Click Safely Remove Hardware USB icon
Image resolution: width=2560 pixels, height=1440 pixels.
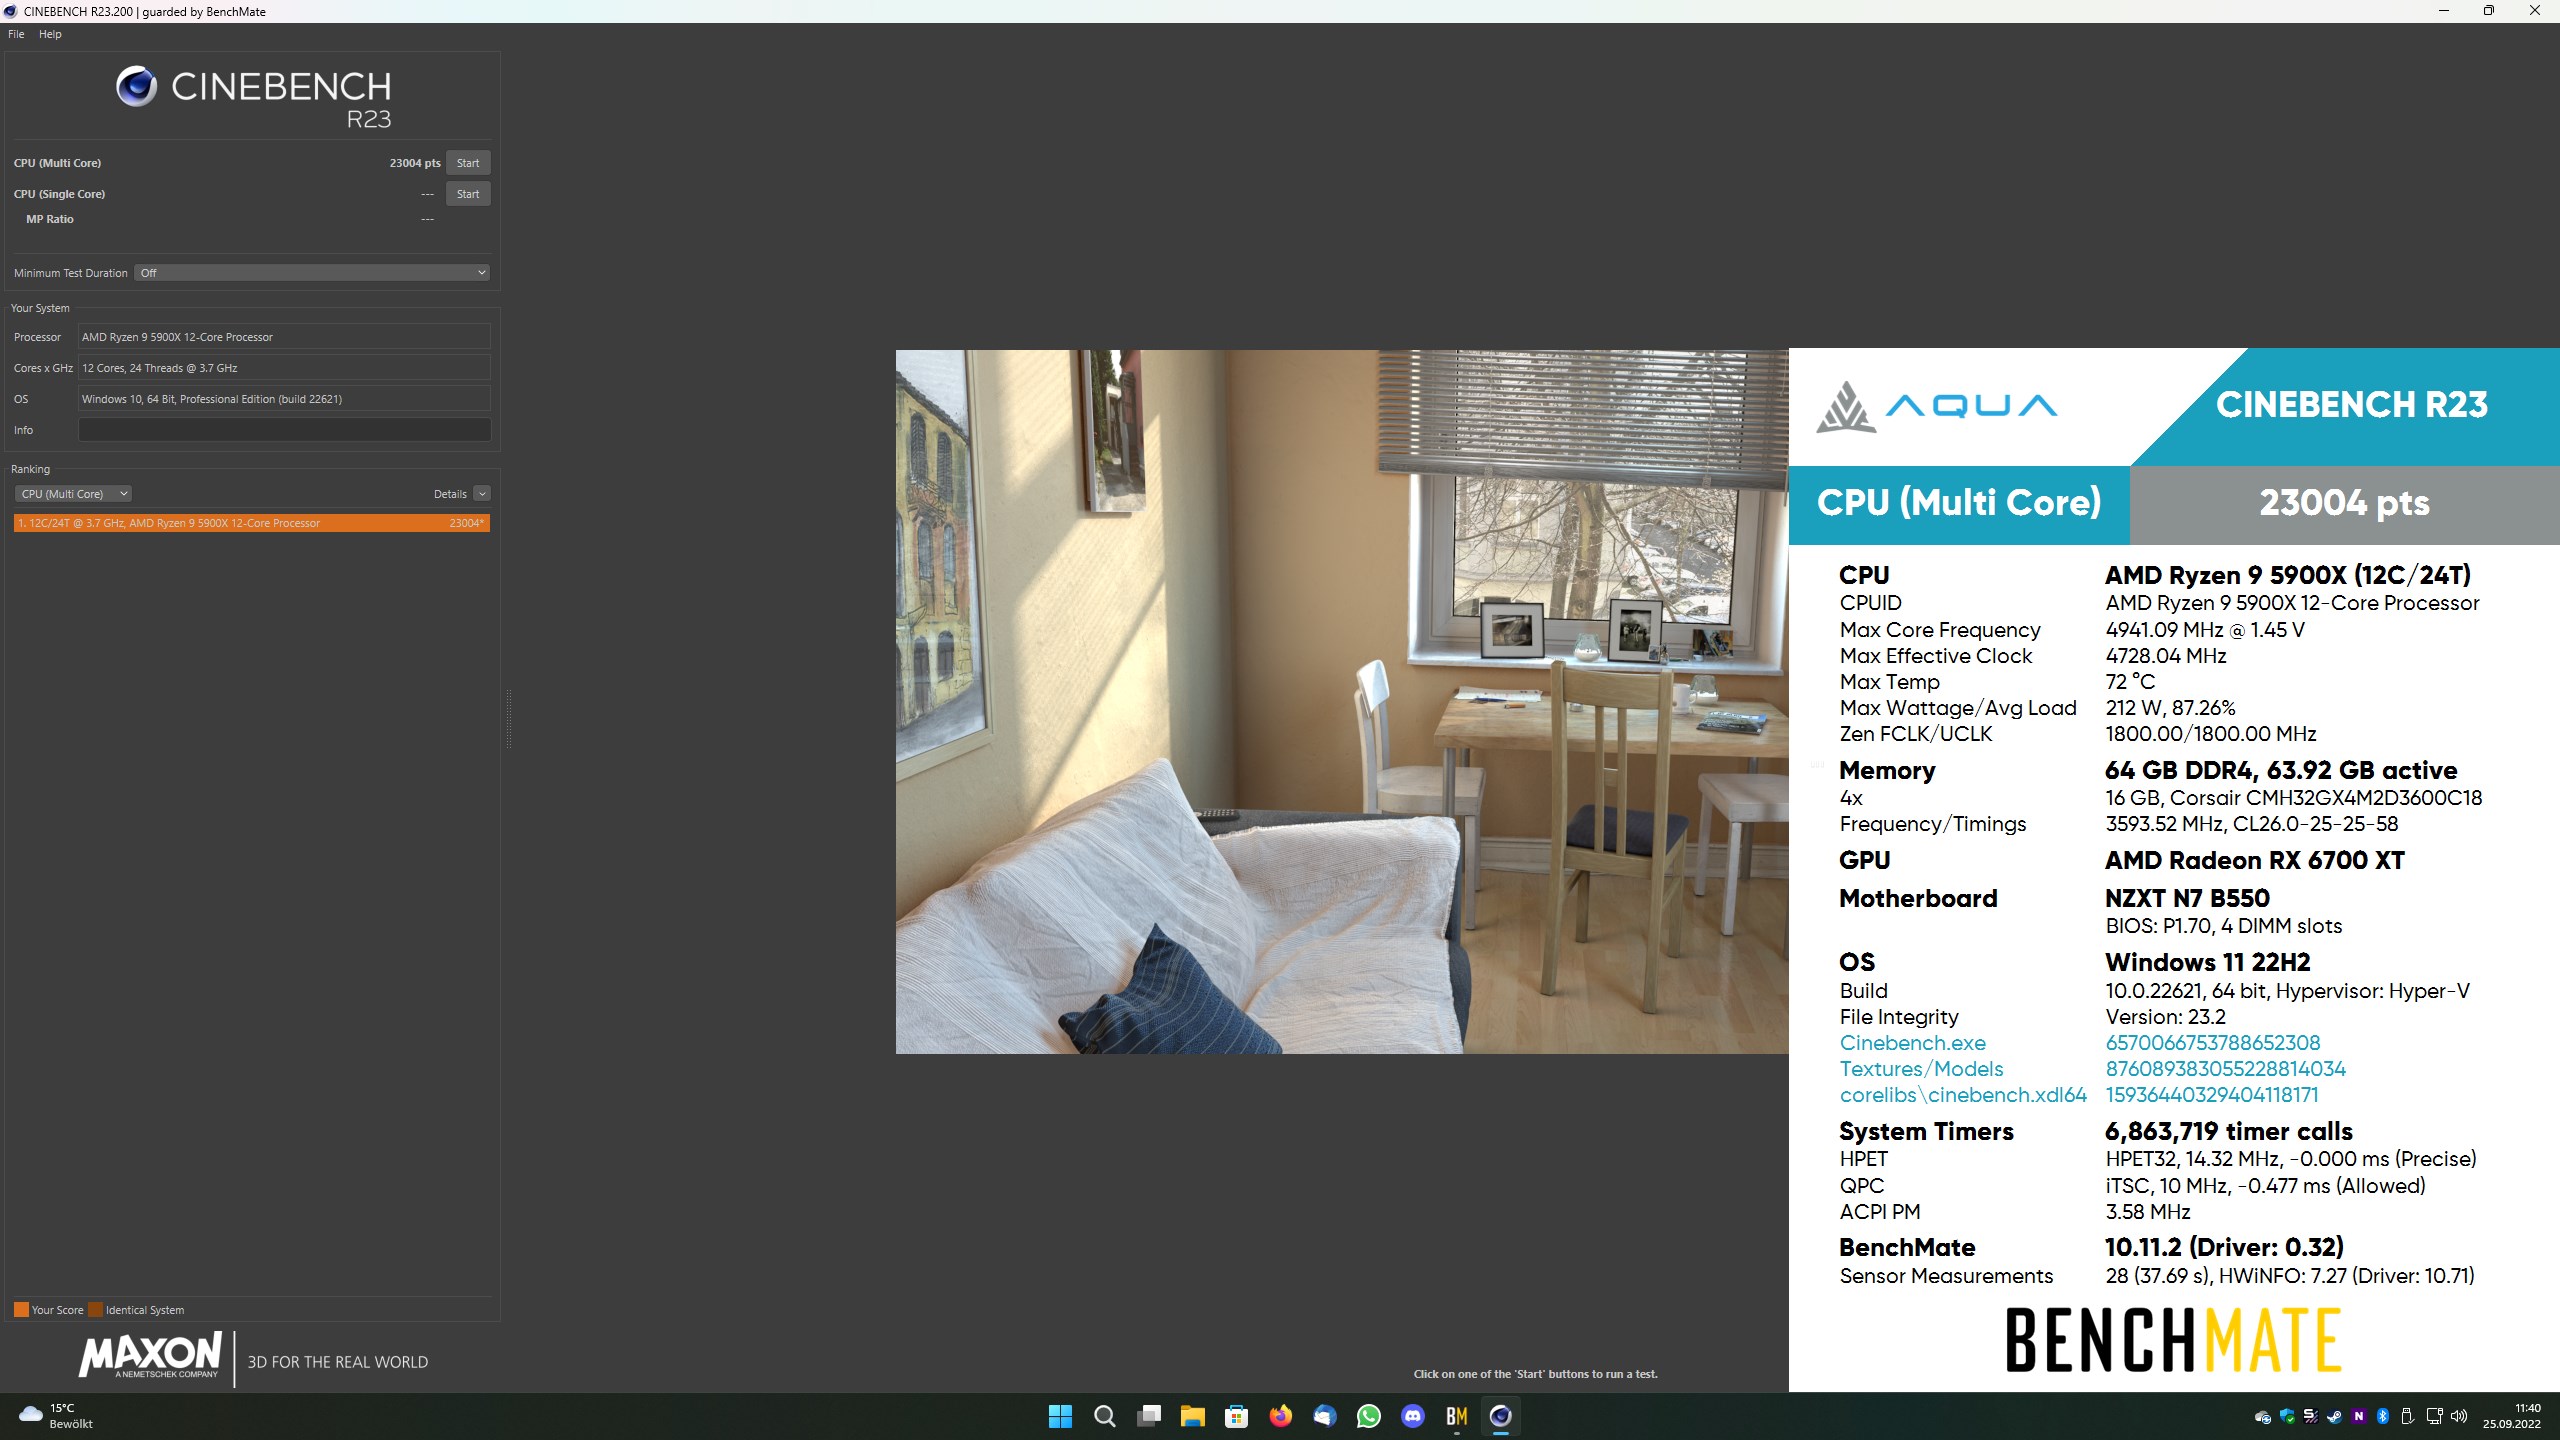[x=2407, y=1416]
